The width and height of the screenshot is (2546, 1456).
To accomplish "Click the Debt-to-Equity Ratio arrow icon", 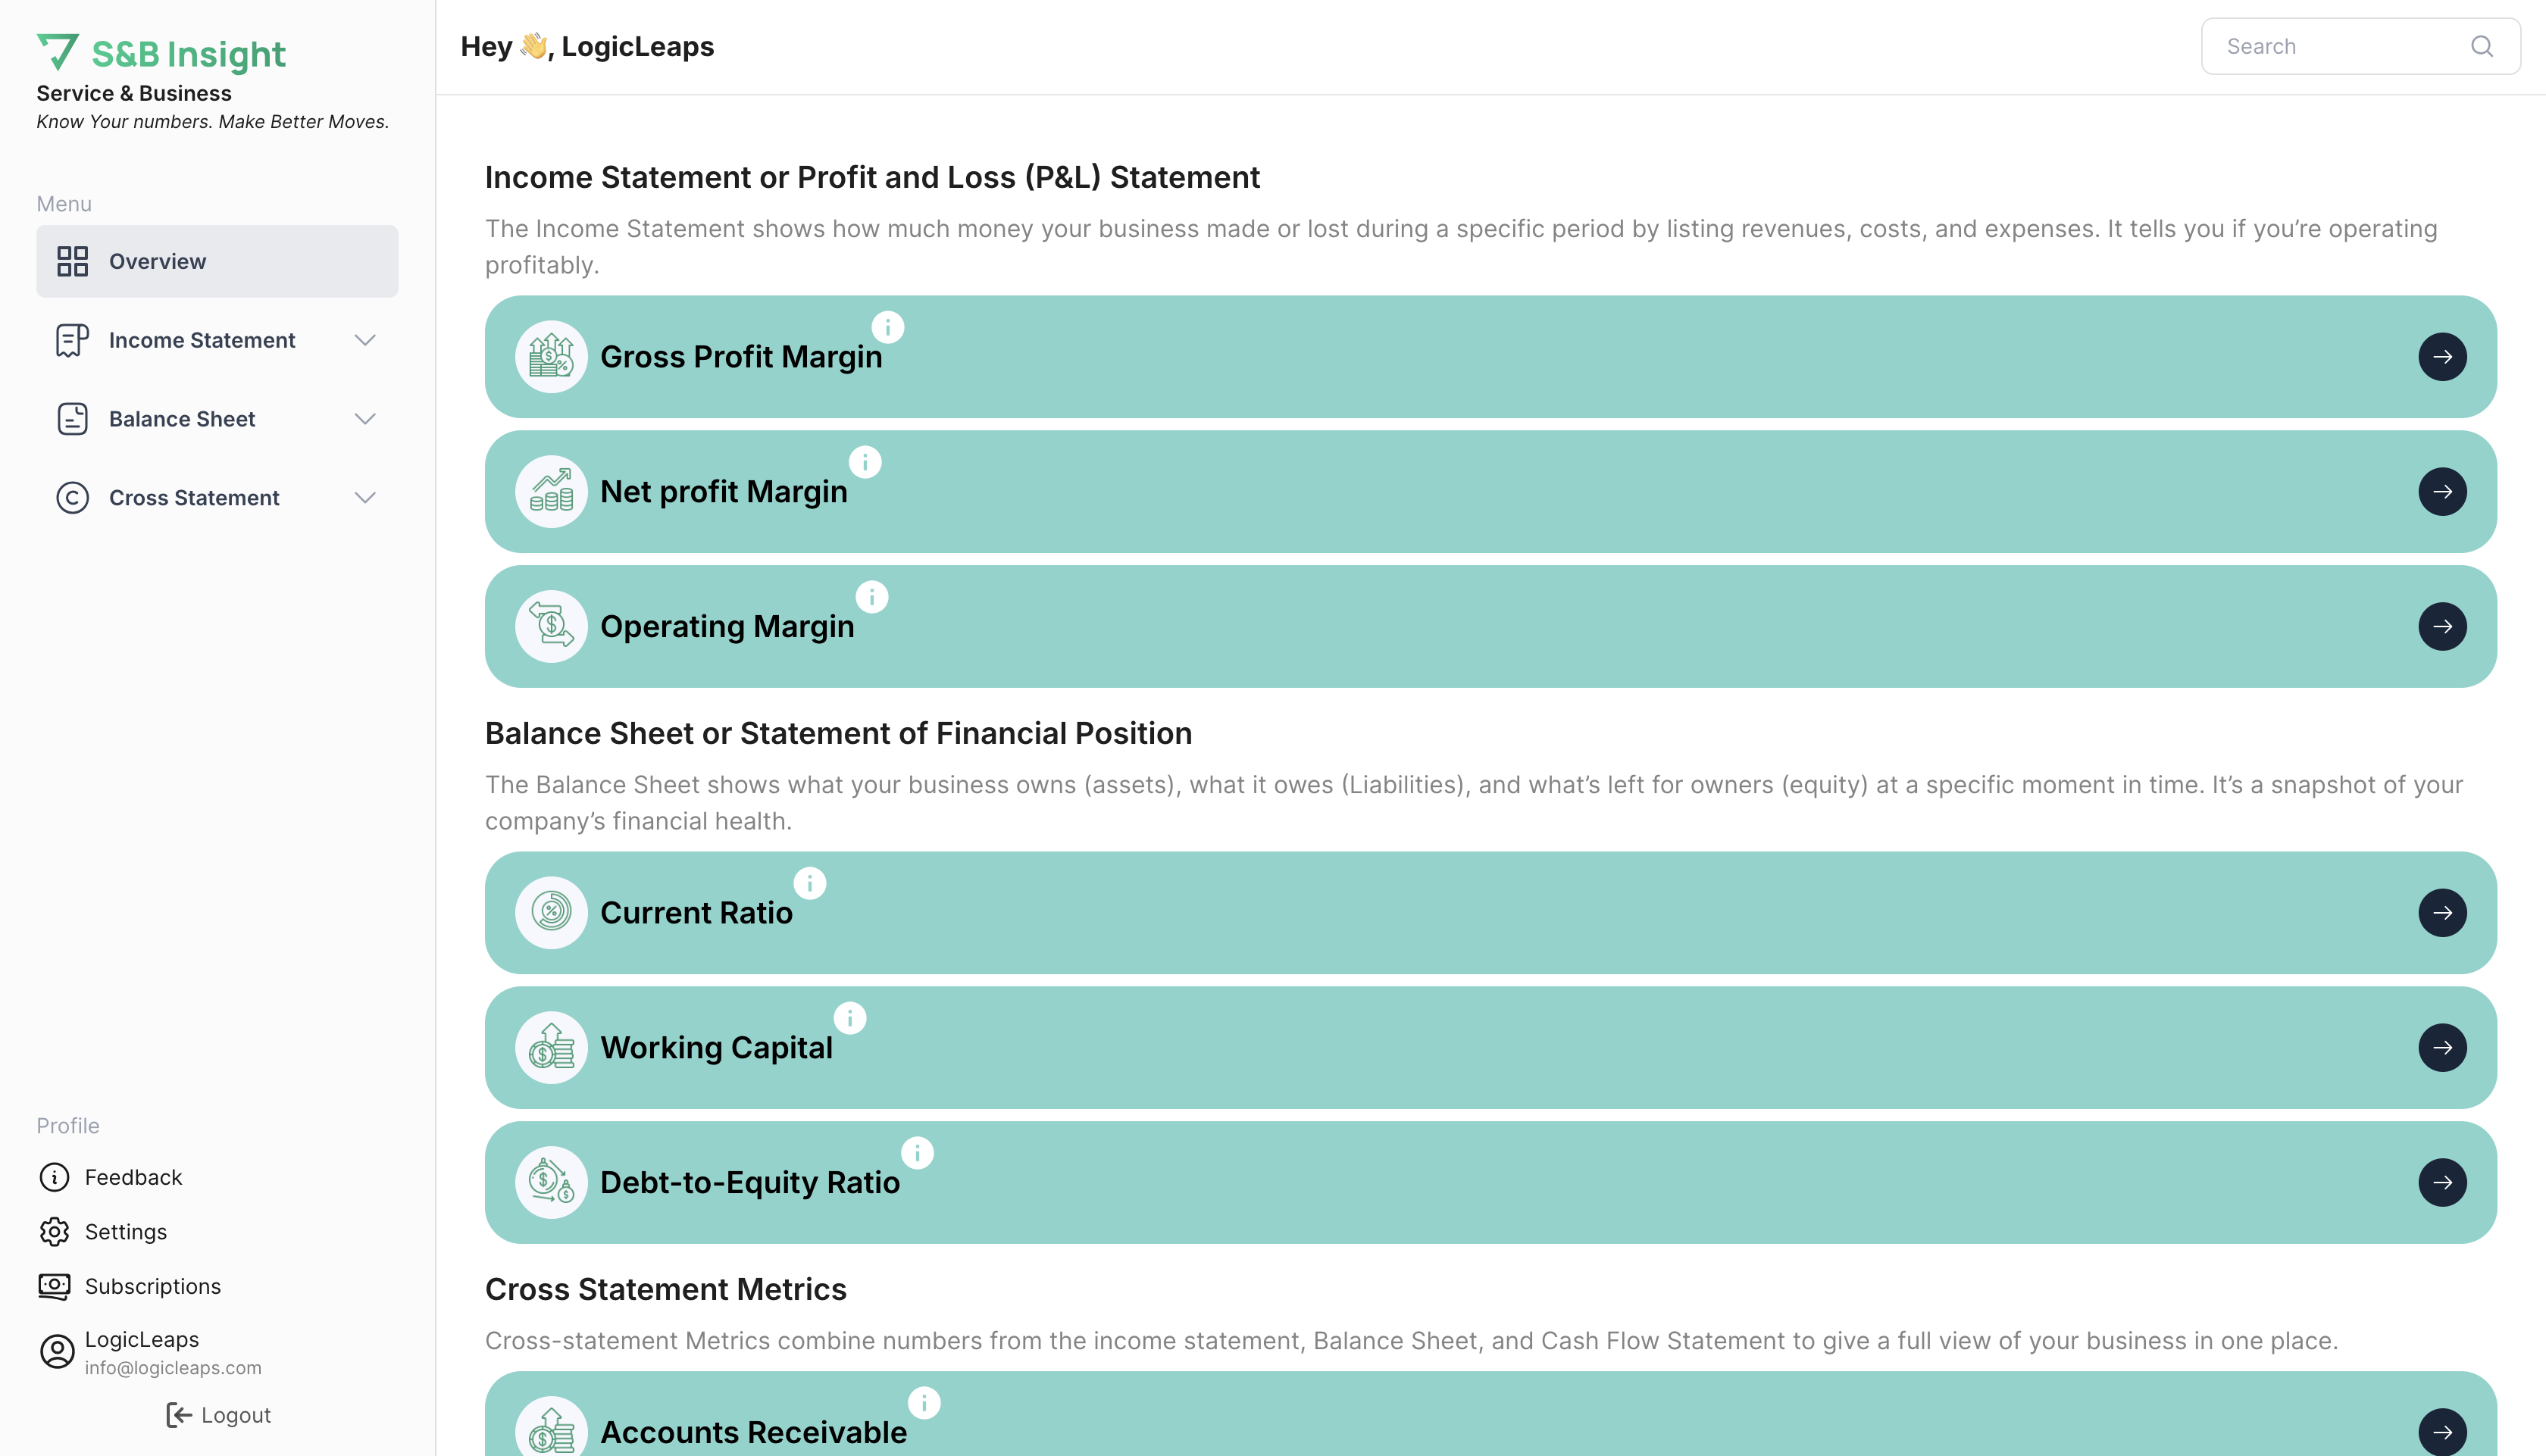I will point(2442,1183).
